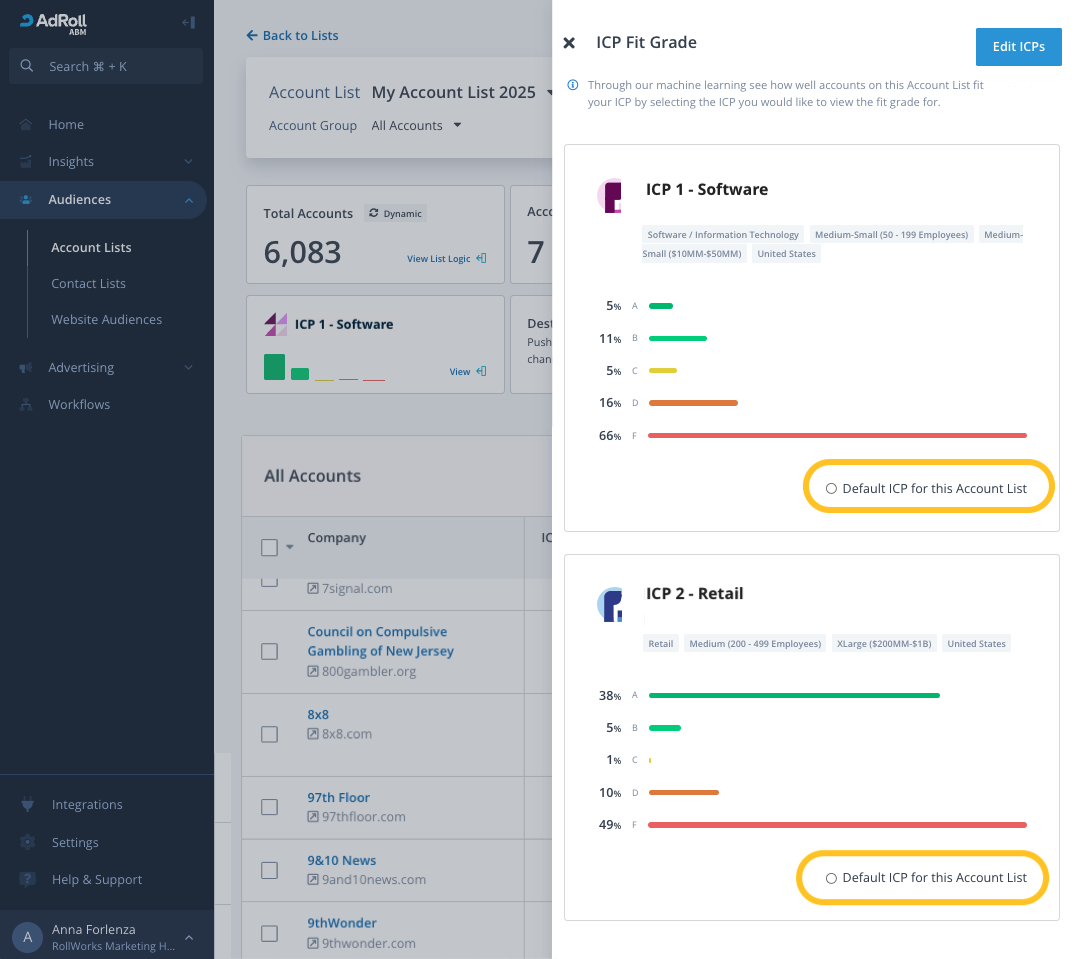
Task: Click the Edit ICPs button
Action: pos(1018,47)
